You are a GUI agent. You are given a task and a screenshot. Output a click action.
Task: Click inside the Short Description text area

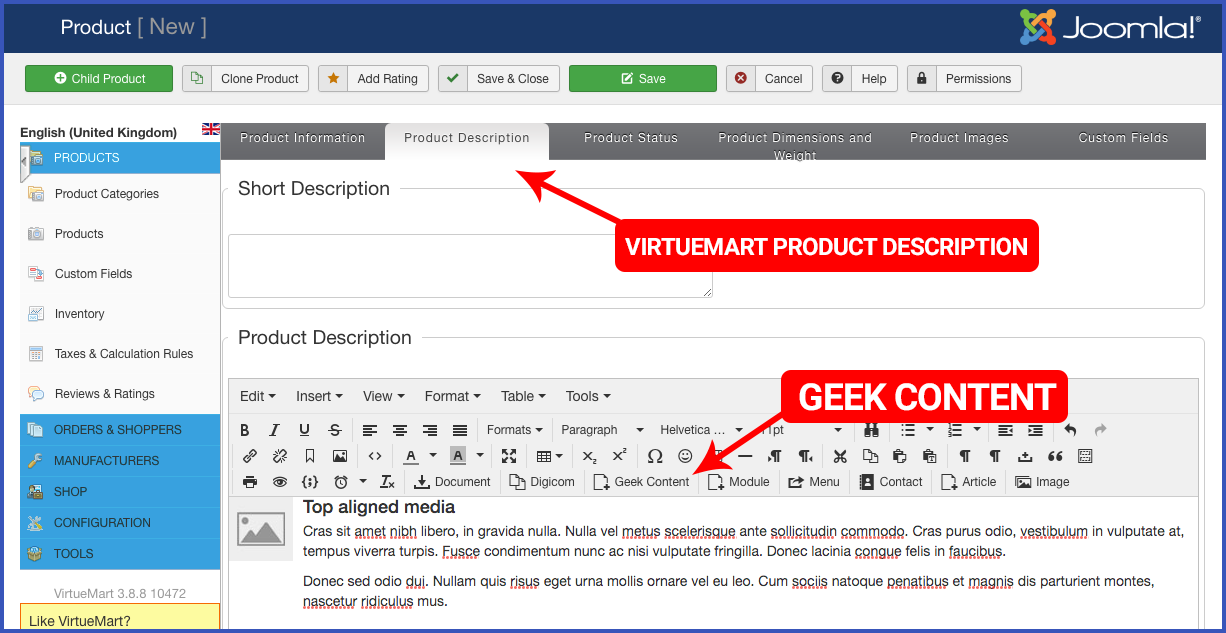click(x=470, y=266)
